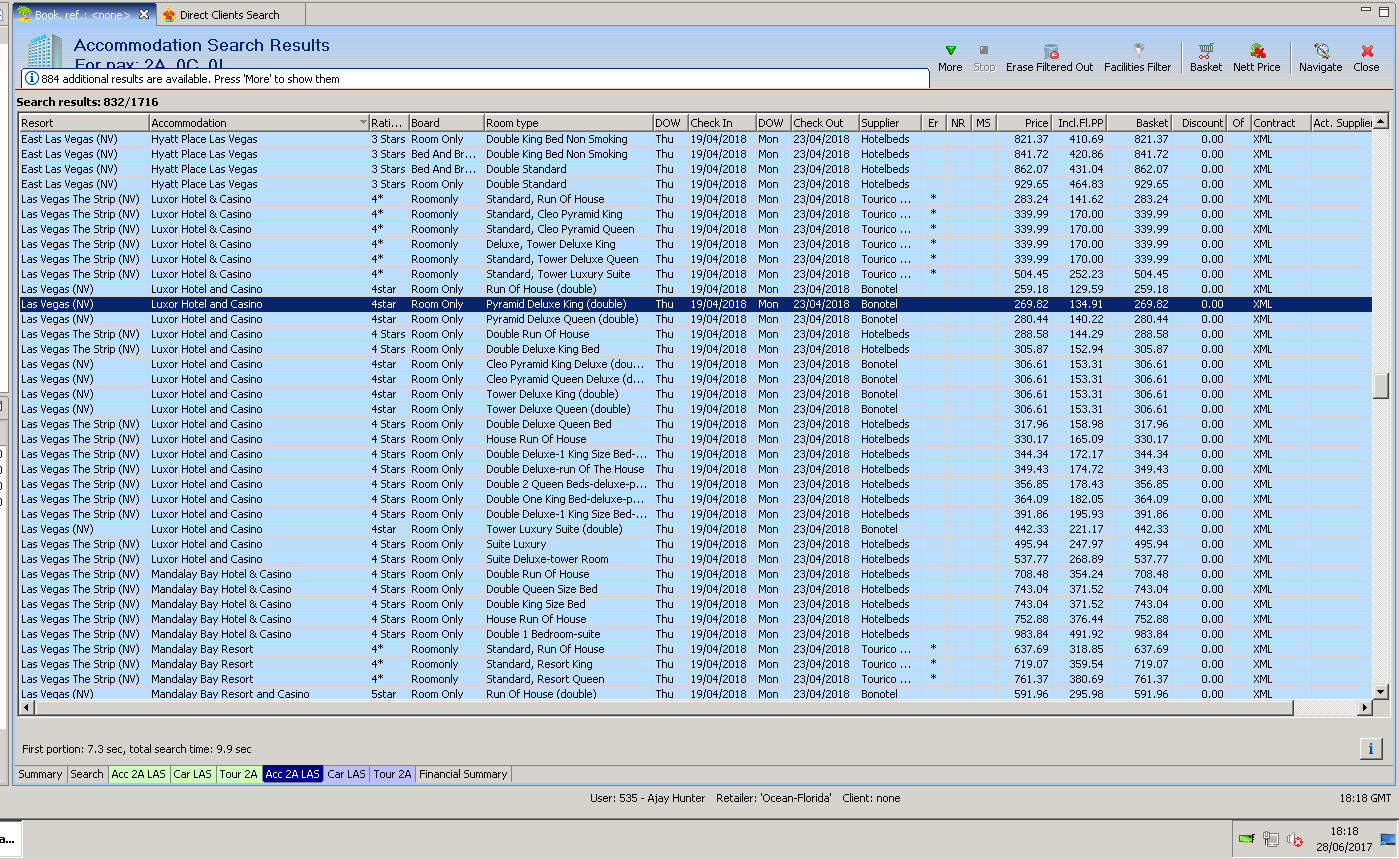Sort by the Room type column header

pos(568,123)
